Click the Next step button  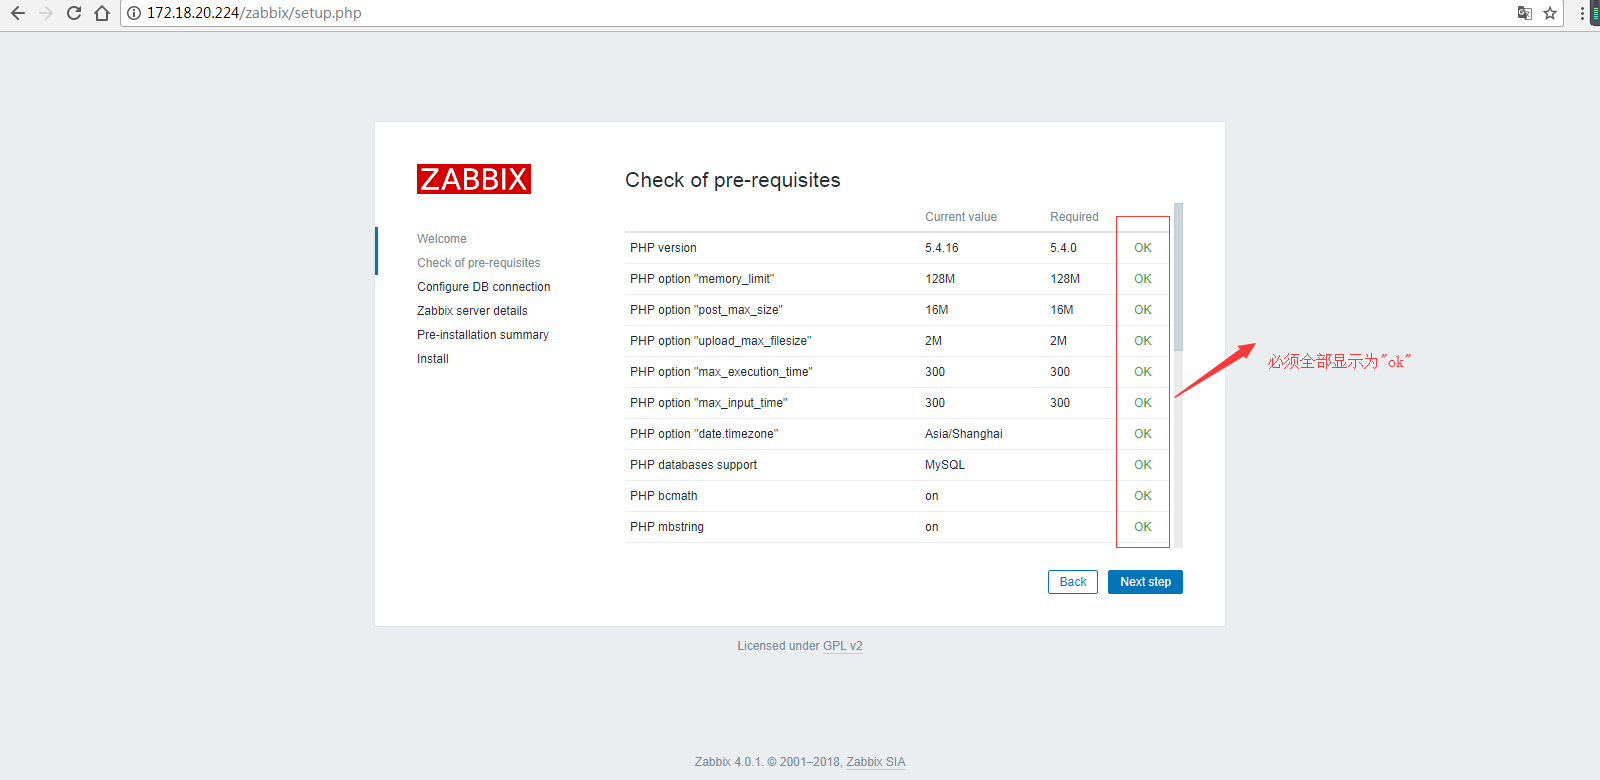click(1145, 582)
